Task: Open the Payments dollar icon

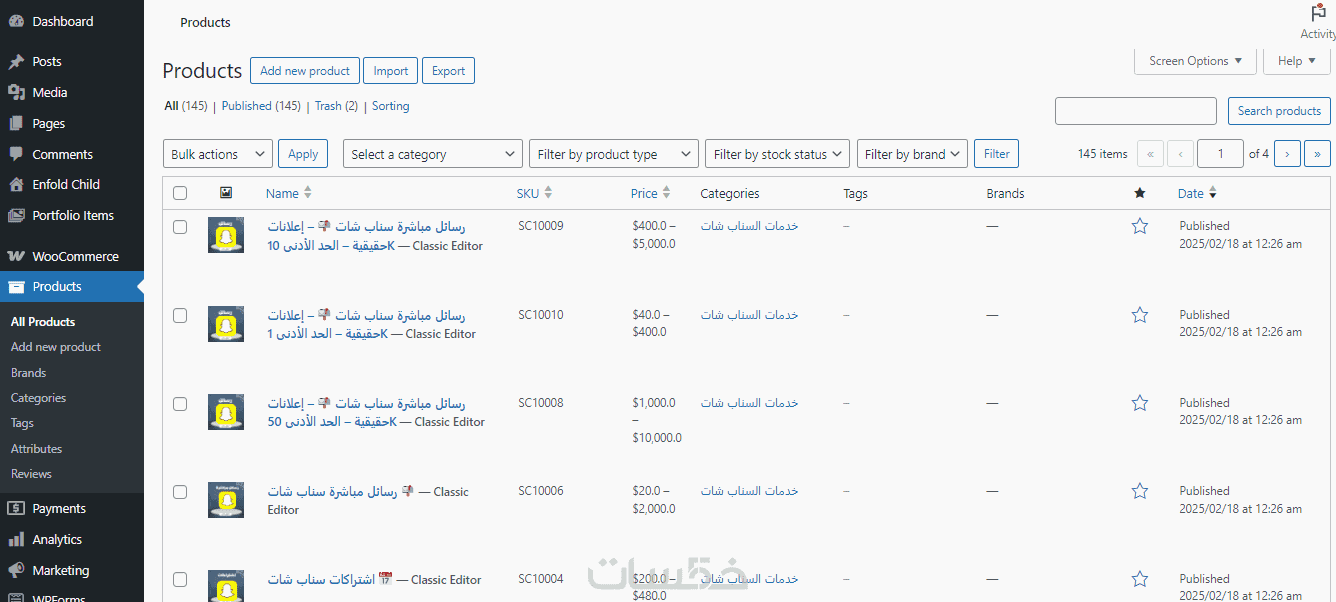Action: (16, 509)
